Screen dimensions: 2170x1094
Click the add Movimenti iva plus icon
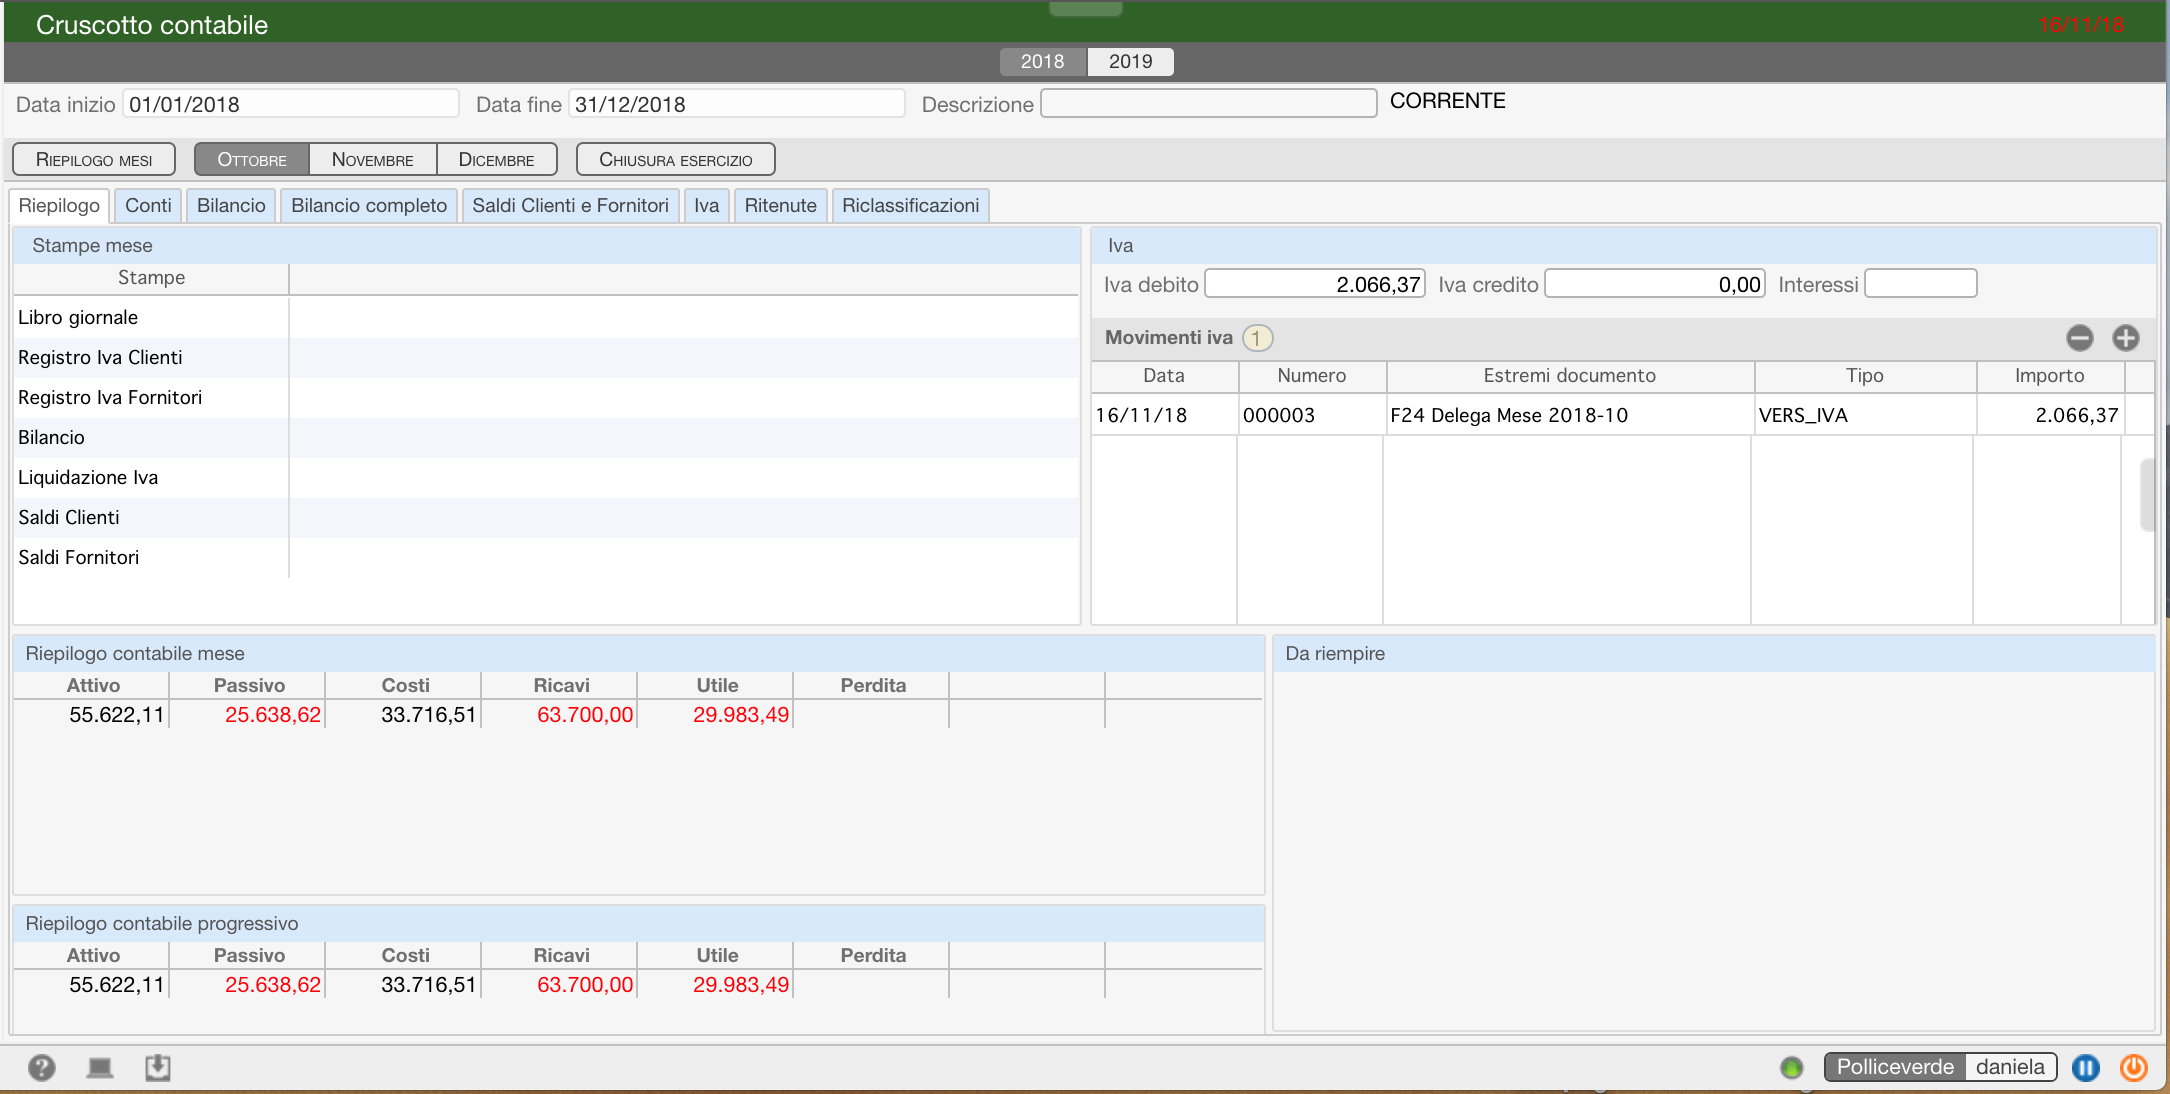click(x=2126, y=338)
